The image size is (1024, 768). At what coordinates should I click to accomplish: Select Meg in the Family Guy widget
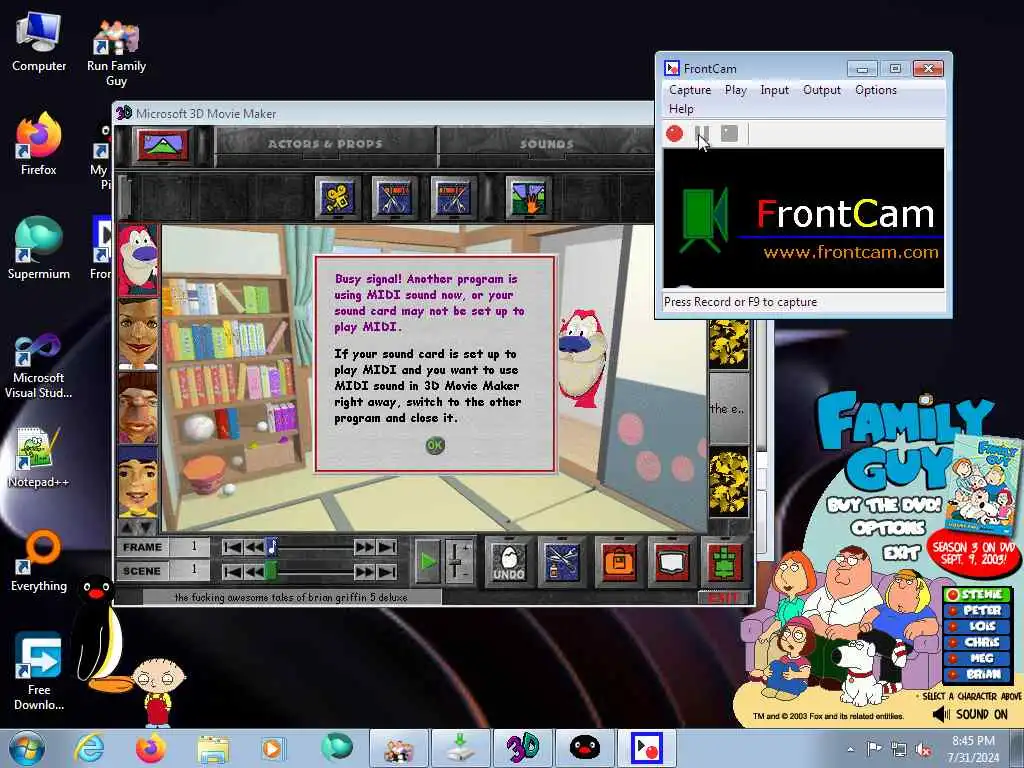click(978, 658)
